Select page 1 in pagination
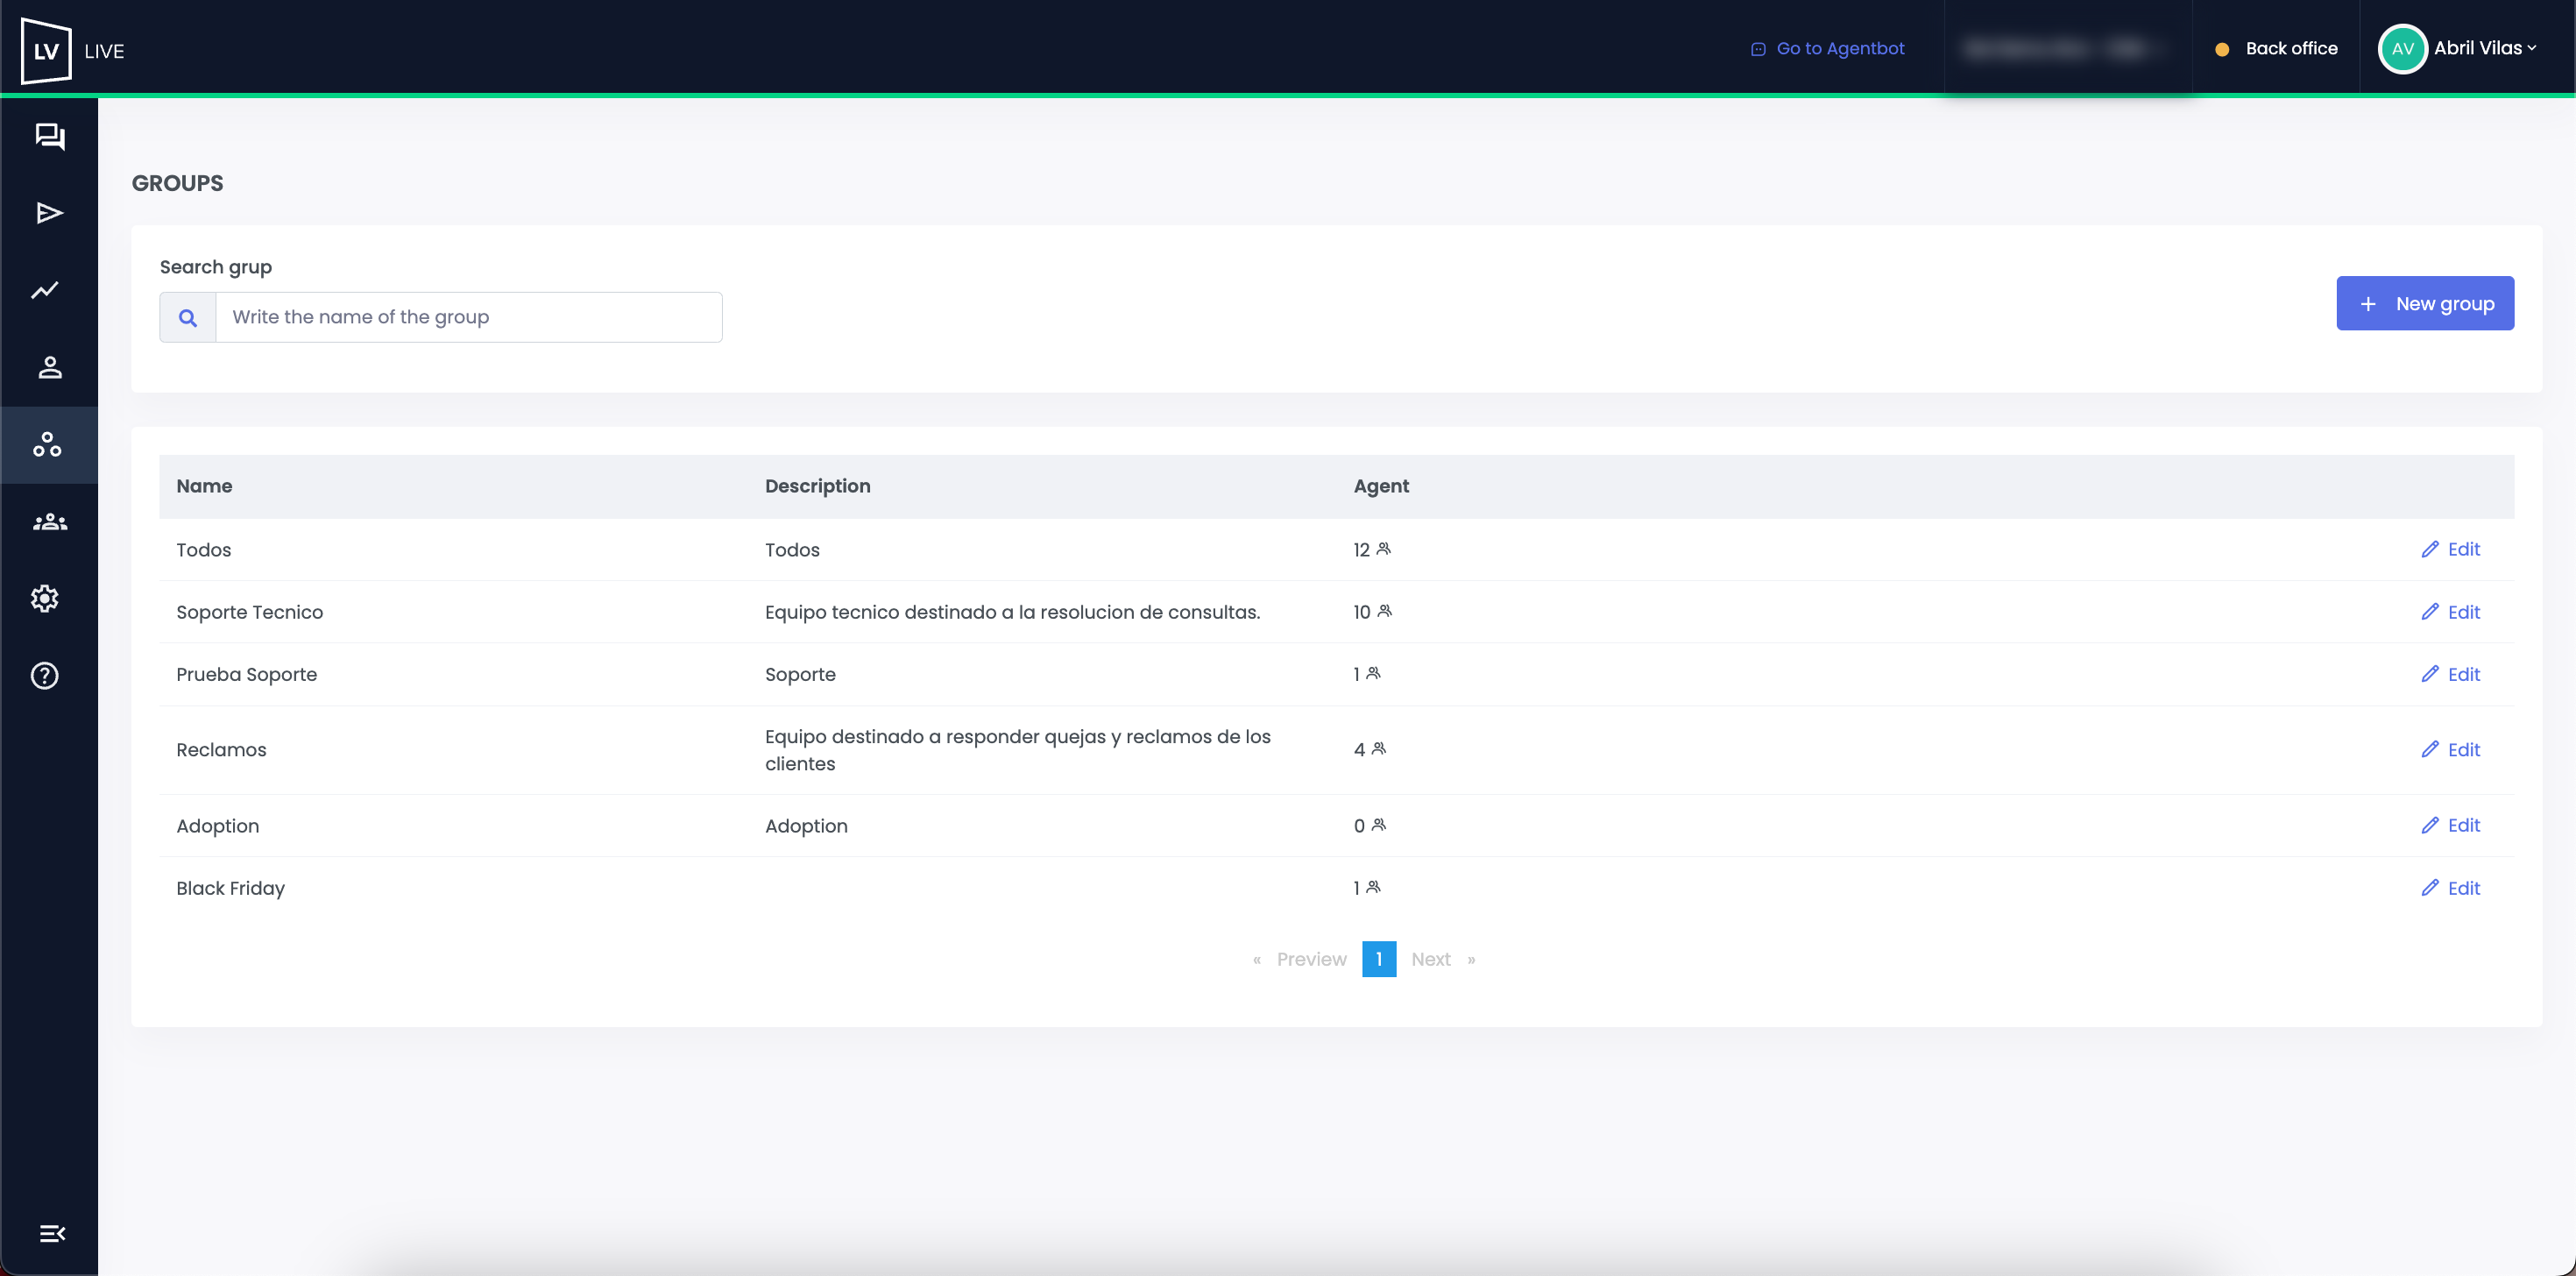 1378,959
